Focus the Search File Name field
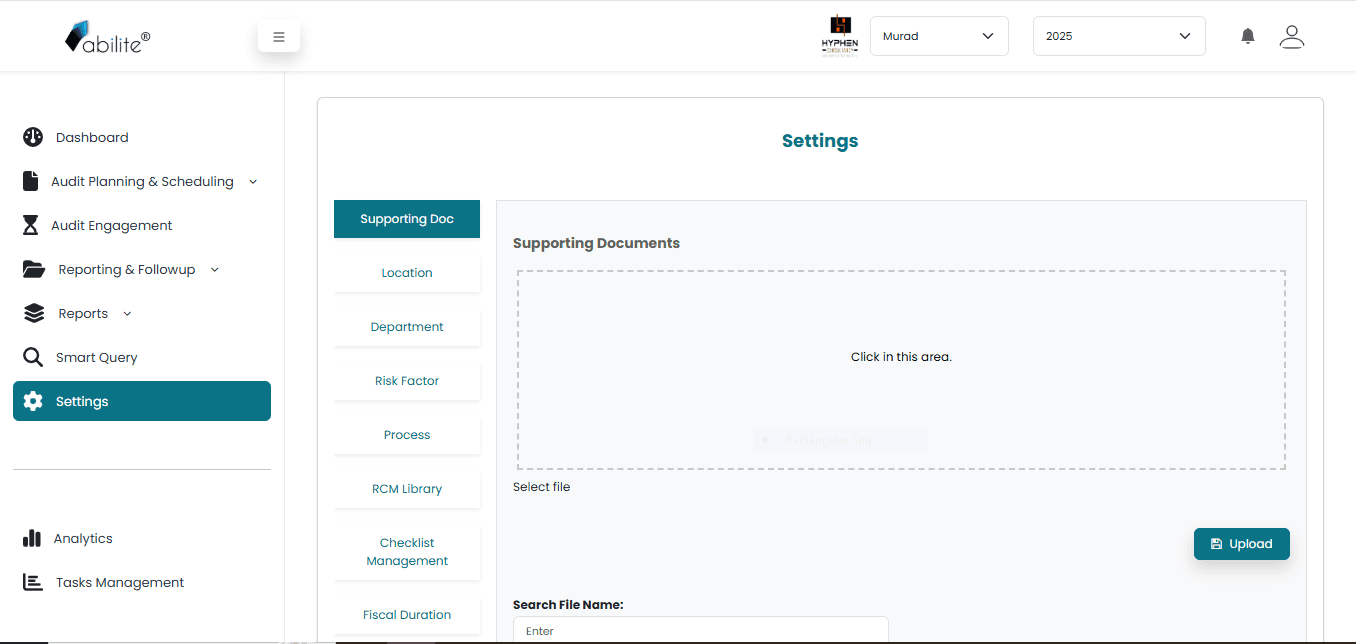This screenshot has width=1356, height=644. pyautogui.click(x=700, y=630)
